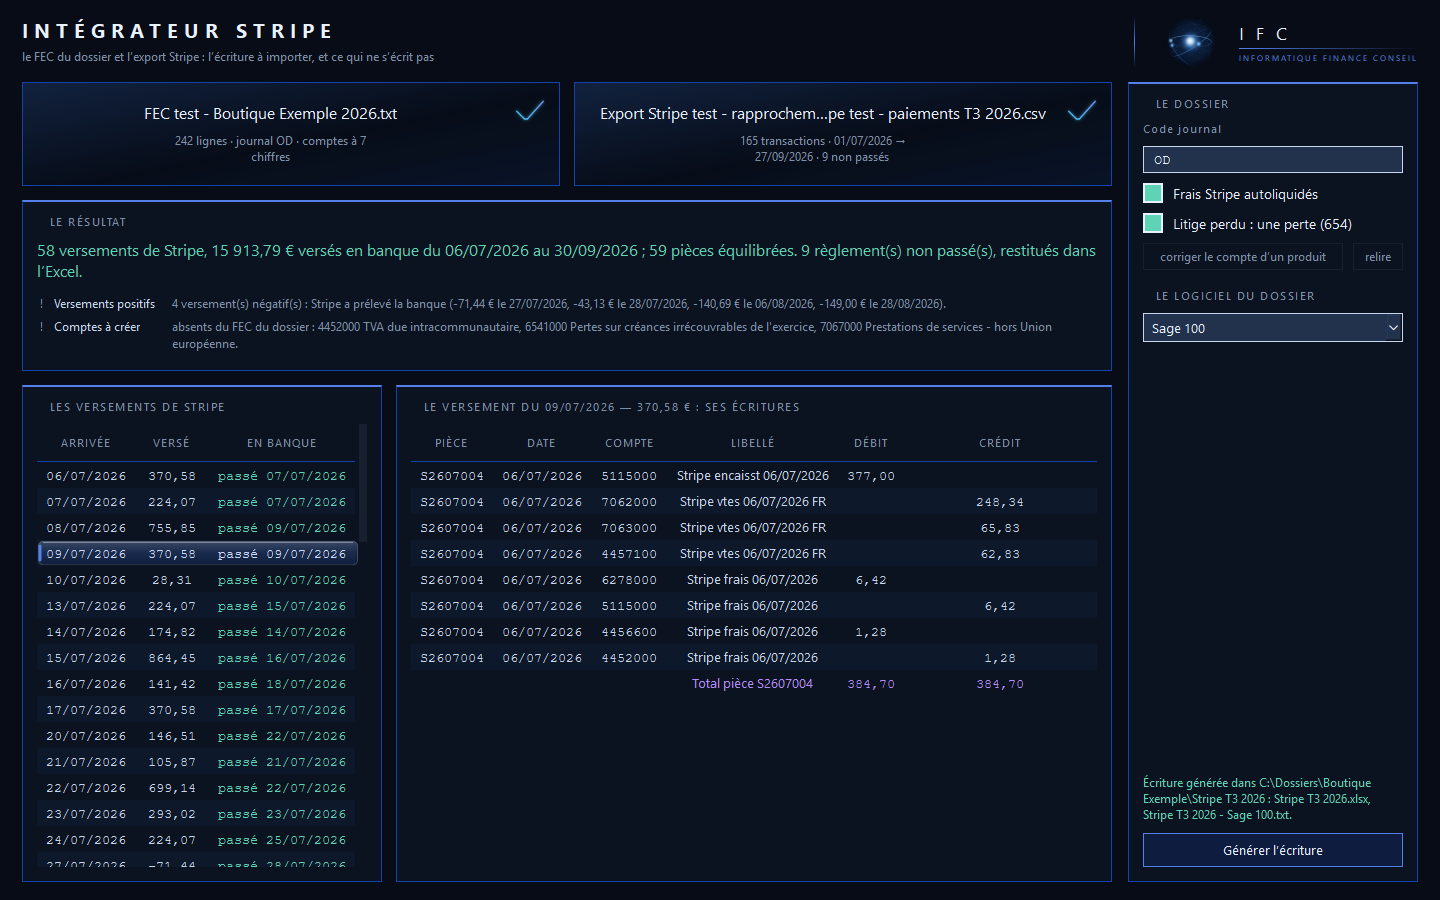Select the 293,02 payout of 23/07/2026
Screen dimensions: 1440x900
pyautogui.click(x=197, y=814)
